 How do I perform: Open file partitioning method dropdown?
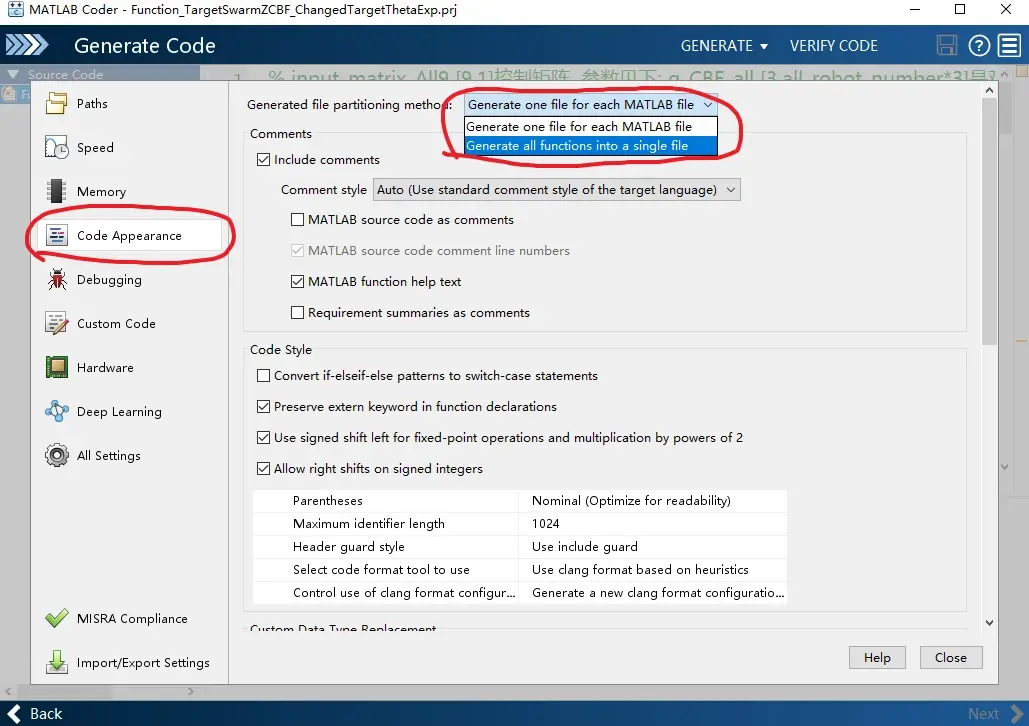click(590, 104)
